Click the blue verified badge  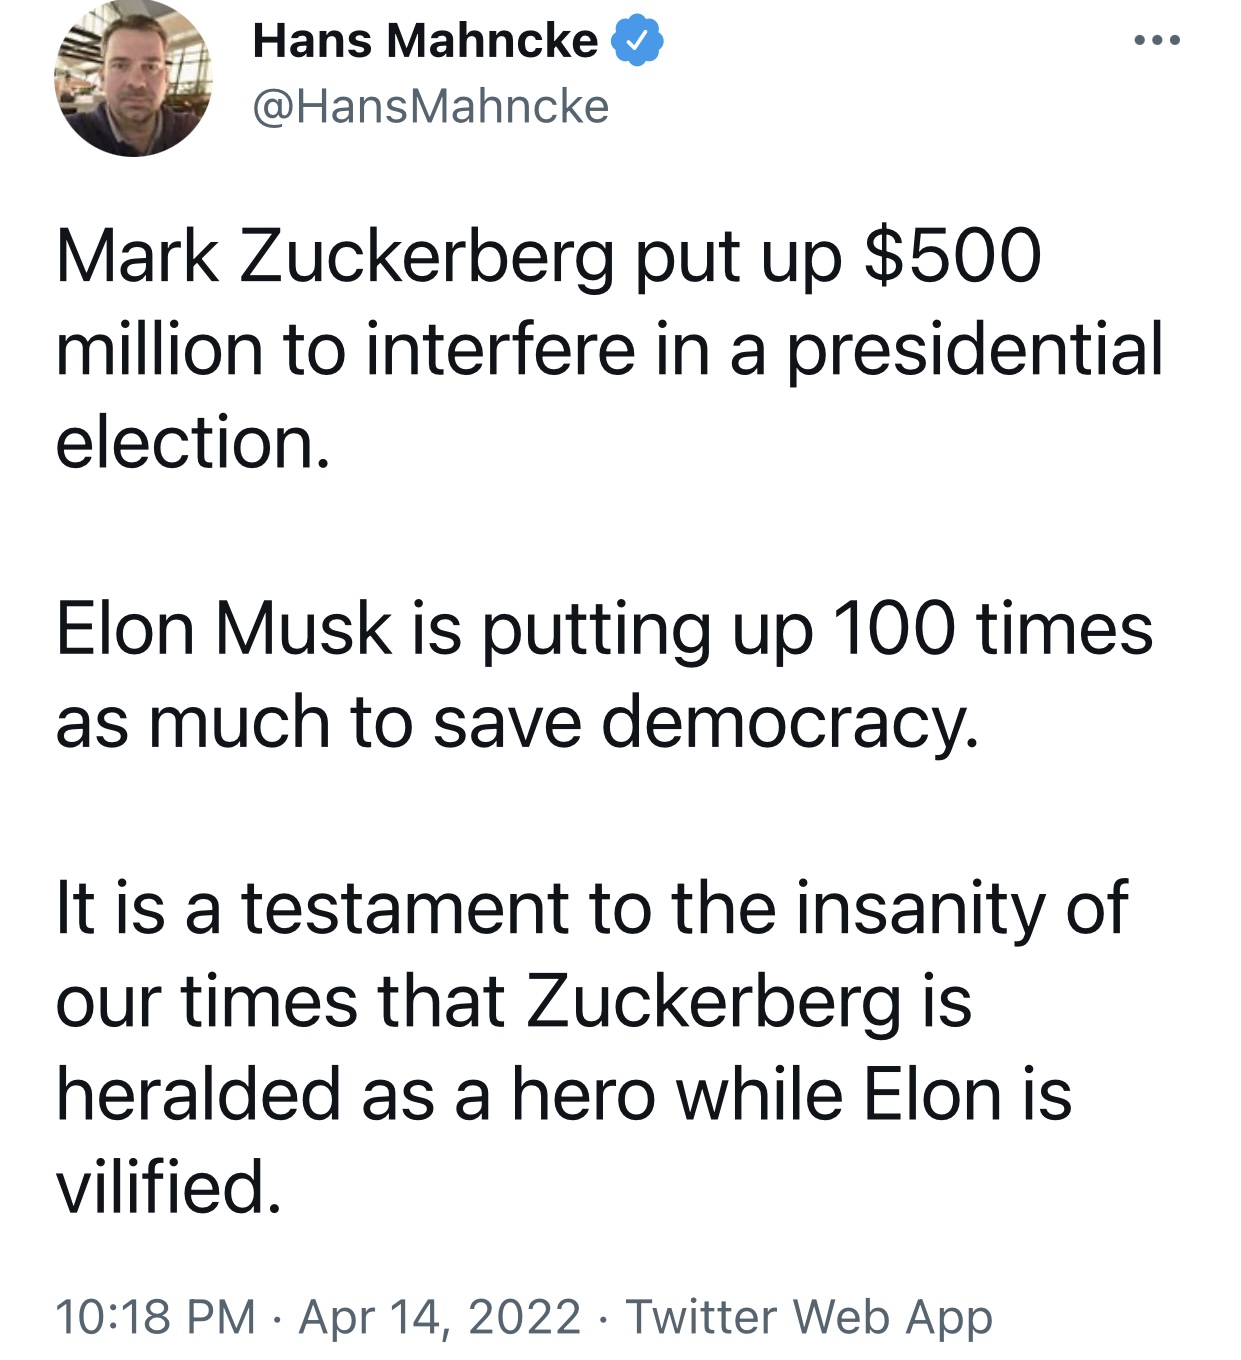(637, 41)
